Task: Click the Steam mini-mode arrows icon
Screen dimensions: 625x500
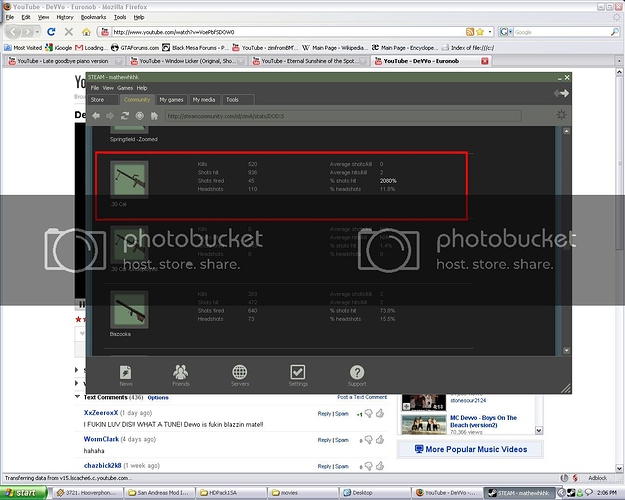Action: click(x=561, y=93)
